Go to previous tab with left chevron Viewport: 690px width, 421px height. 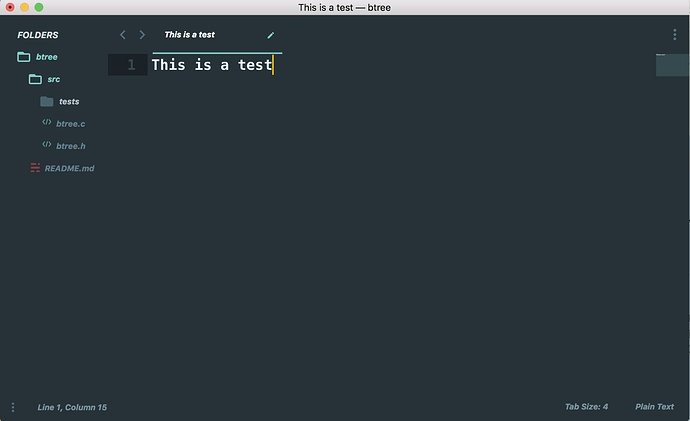point(123,35)
